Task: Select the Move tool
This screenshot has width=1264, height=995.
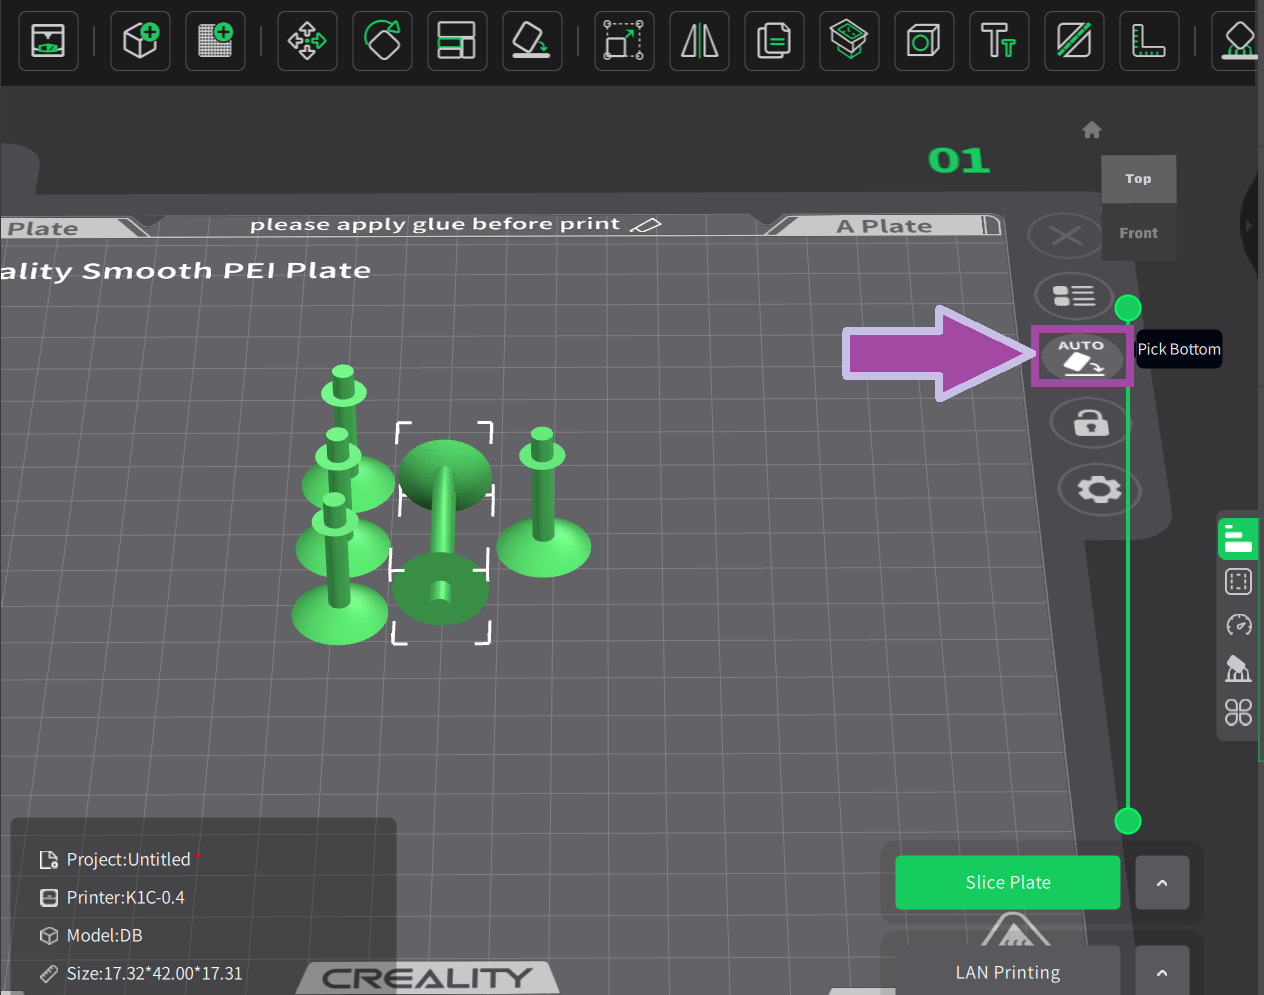Action: coord(307,41)
